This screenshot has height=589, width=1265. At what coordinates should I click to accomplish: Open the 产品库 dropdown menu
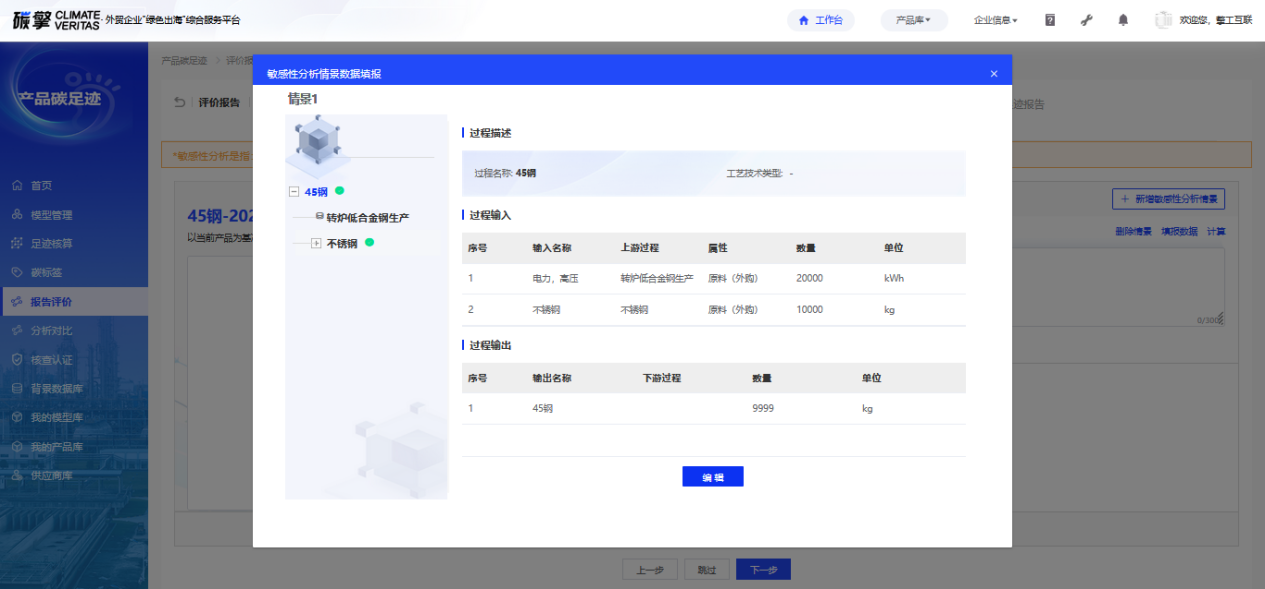[x=913, y=20]
